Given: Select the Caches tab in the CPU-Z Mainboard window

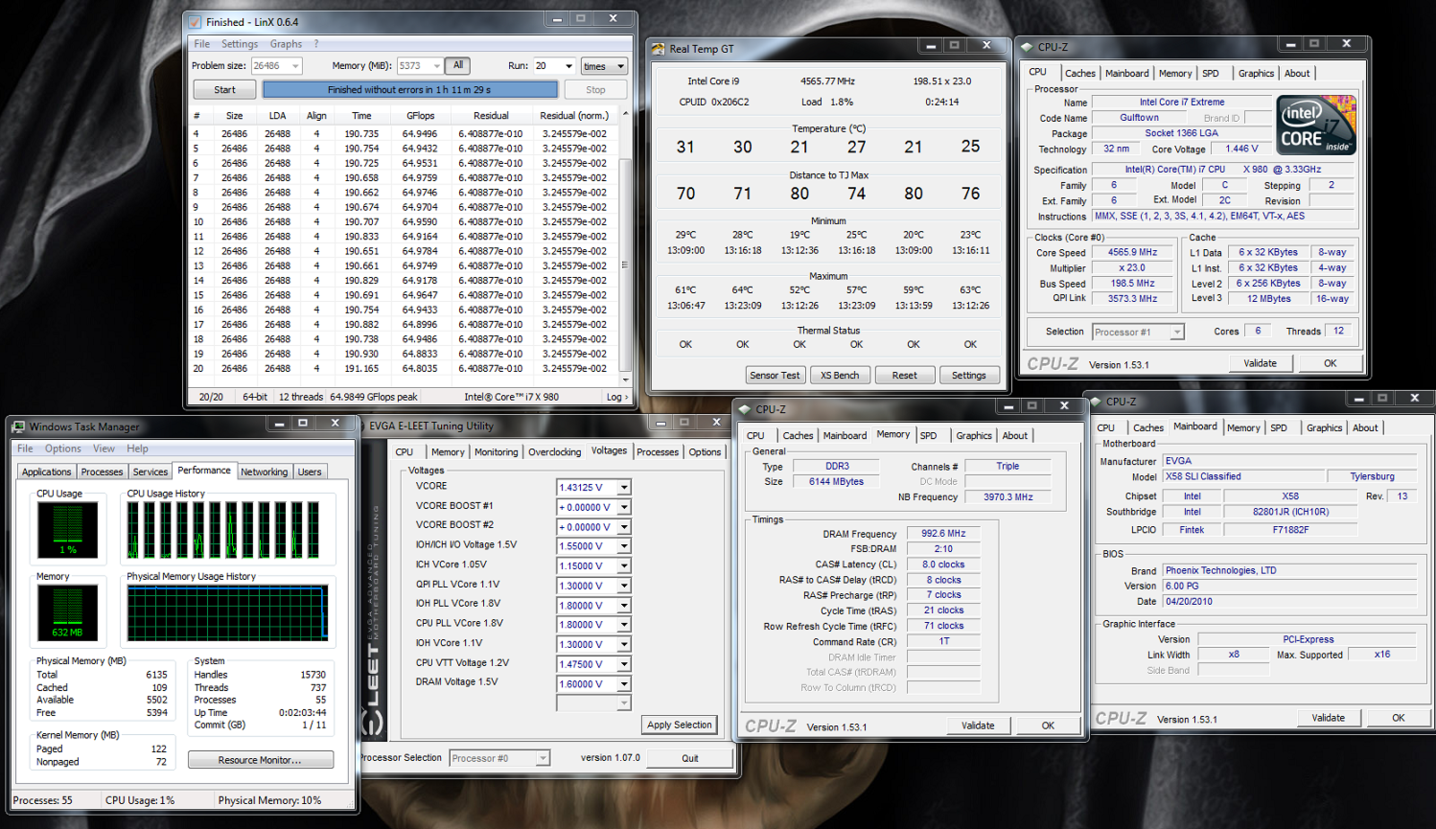Looking at the screenshot, I should click(x=1148, y=428).
